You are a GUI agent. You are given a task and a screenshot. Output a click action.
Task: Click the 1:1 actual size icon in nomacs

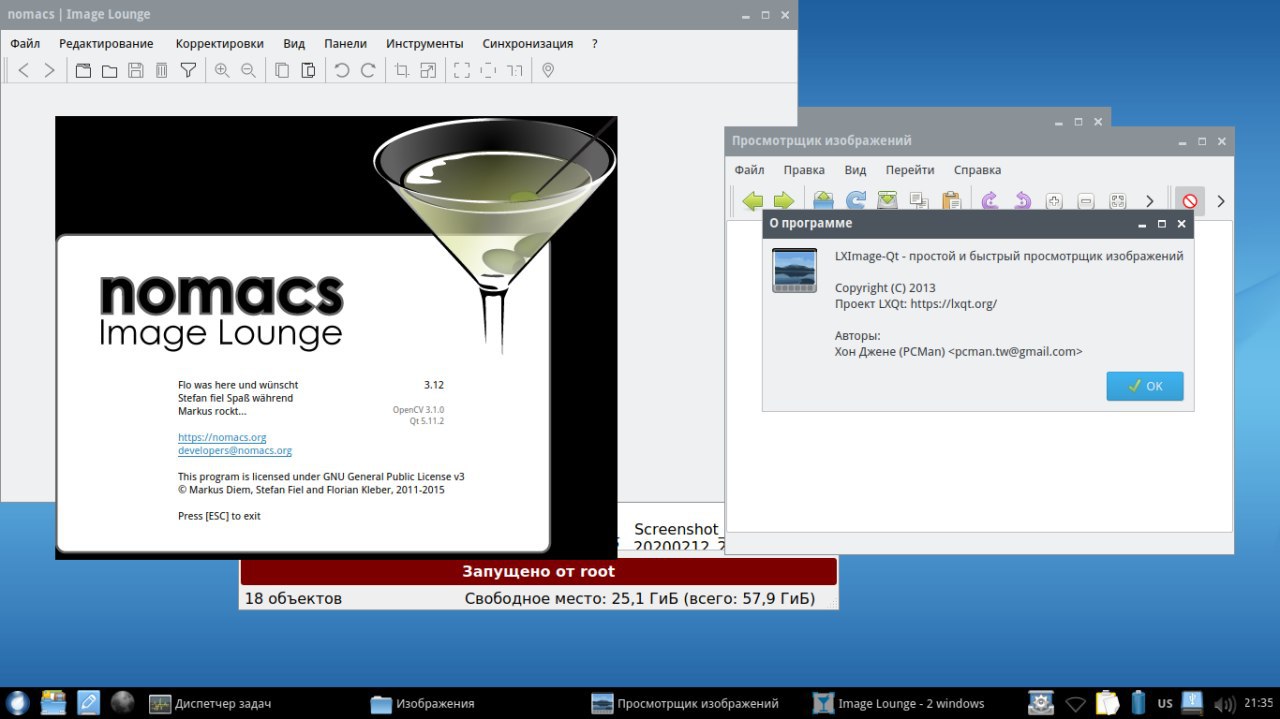[514, 70]
